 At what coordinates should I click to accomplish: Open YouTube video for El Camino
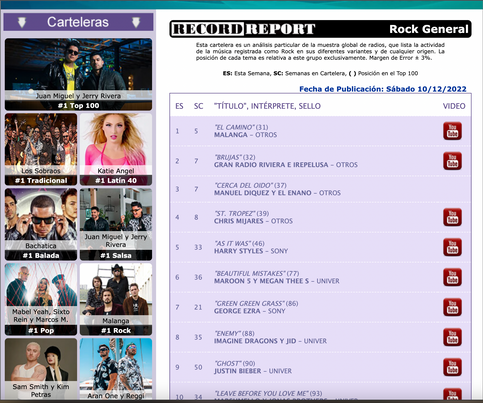tap(452, 131)
